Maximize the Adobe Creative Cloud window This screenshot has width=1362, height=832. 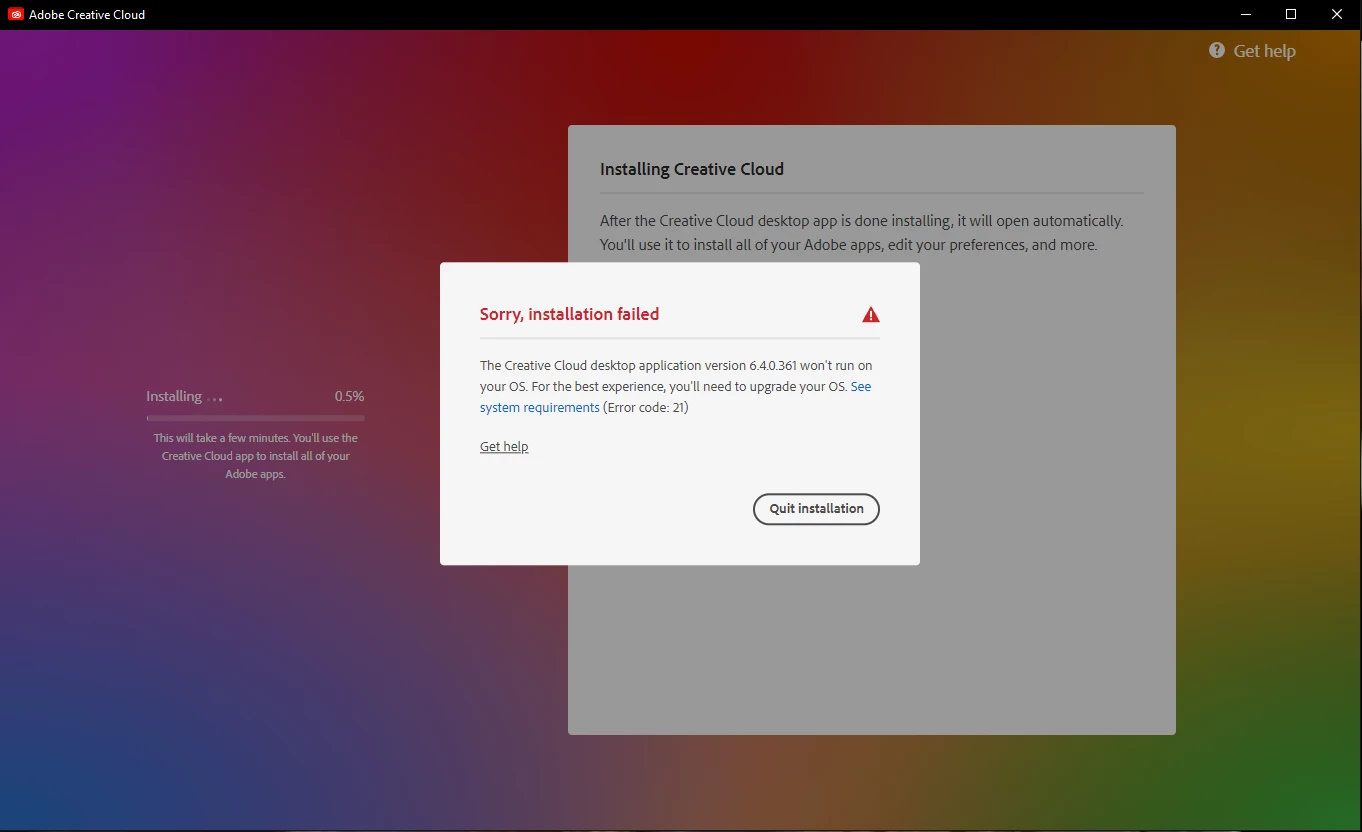tap(1291, 14)
